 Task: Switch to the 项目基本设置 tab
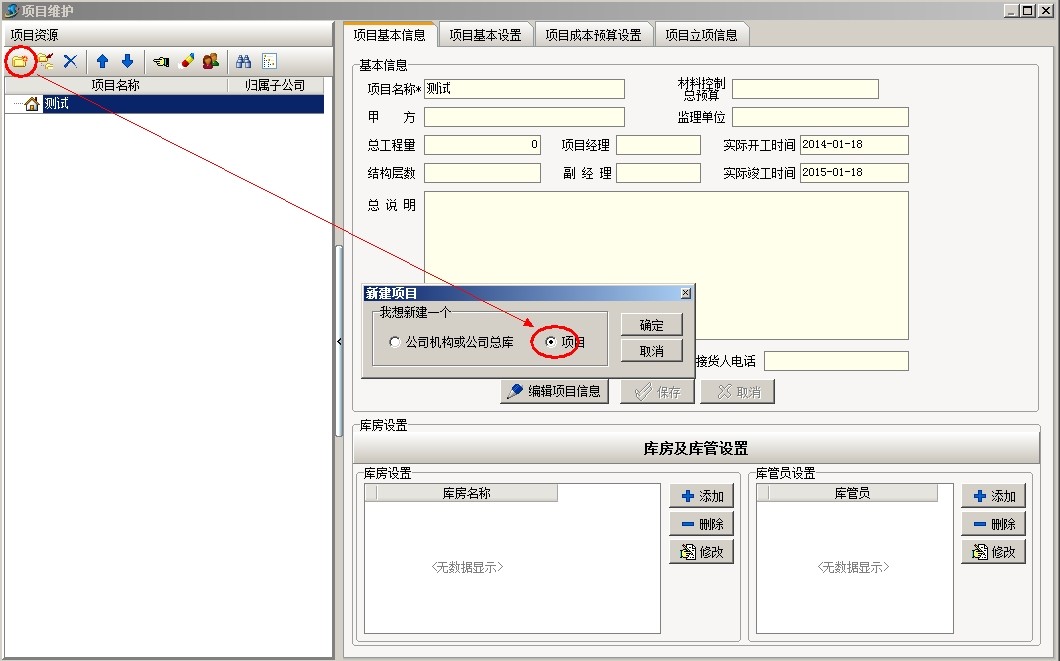coord(485,35)
